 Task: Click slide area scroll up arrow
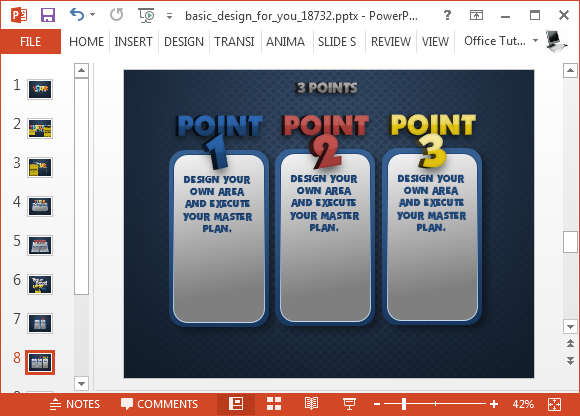(x=570, y=70)
